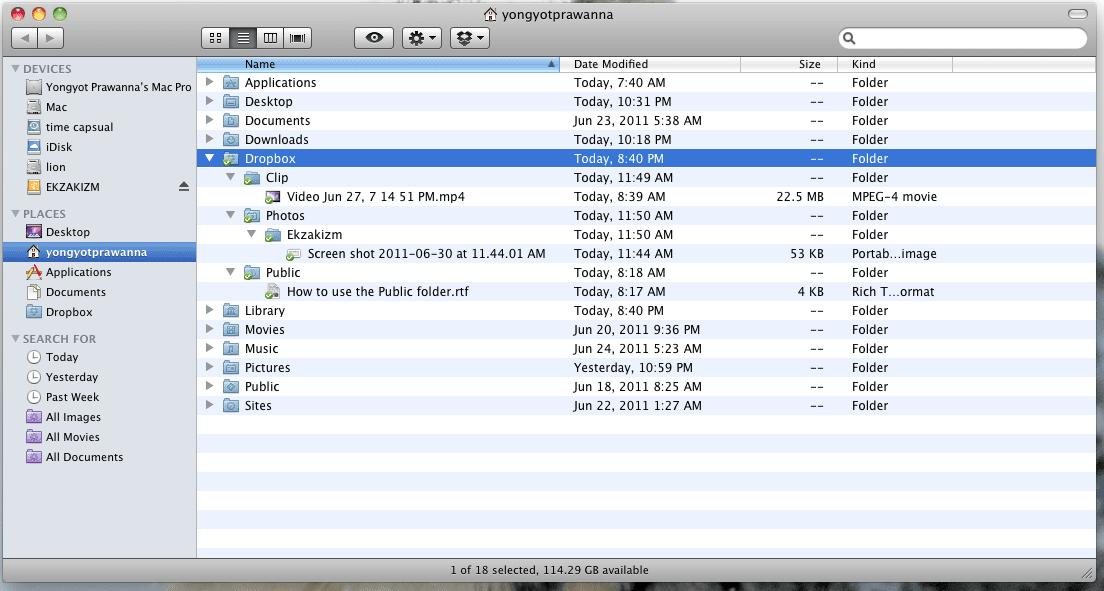This screenshot has width=1104, height=591.
Task: Open iDisk in the sidebar
Action: [49, 147]
